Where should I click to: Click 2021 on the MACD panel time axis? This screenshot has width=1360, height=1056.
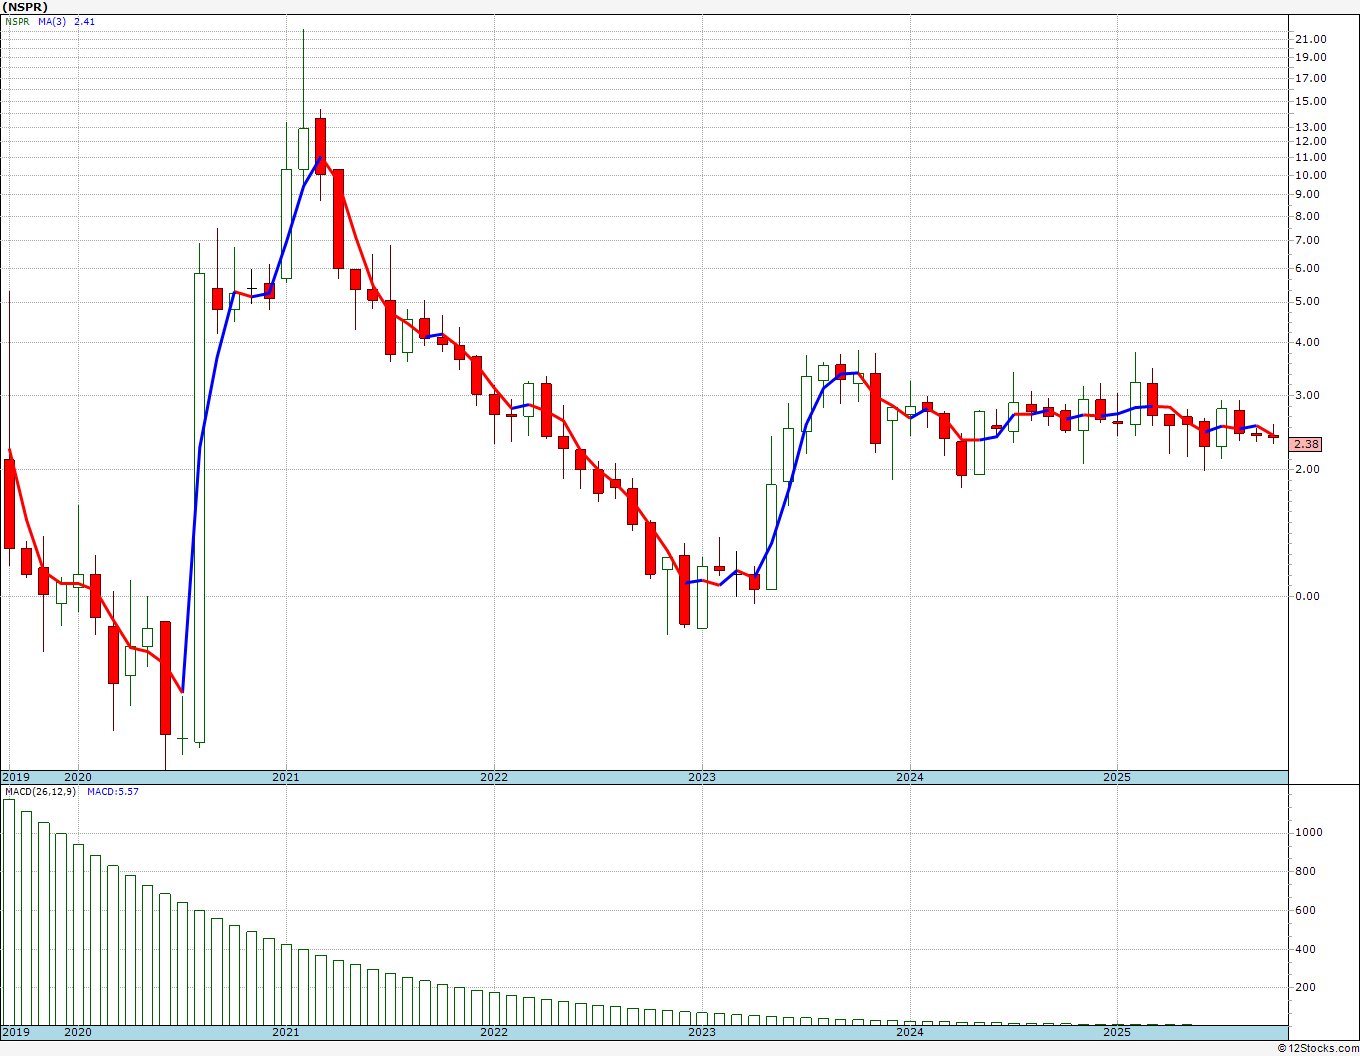click(285, 1032)
